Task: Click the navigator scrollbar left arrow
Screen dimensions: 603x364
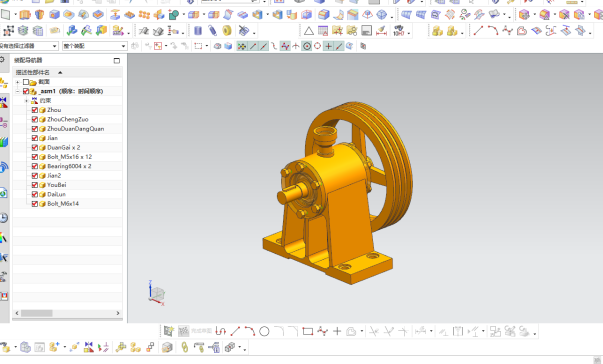Action: pos(17,313)
